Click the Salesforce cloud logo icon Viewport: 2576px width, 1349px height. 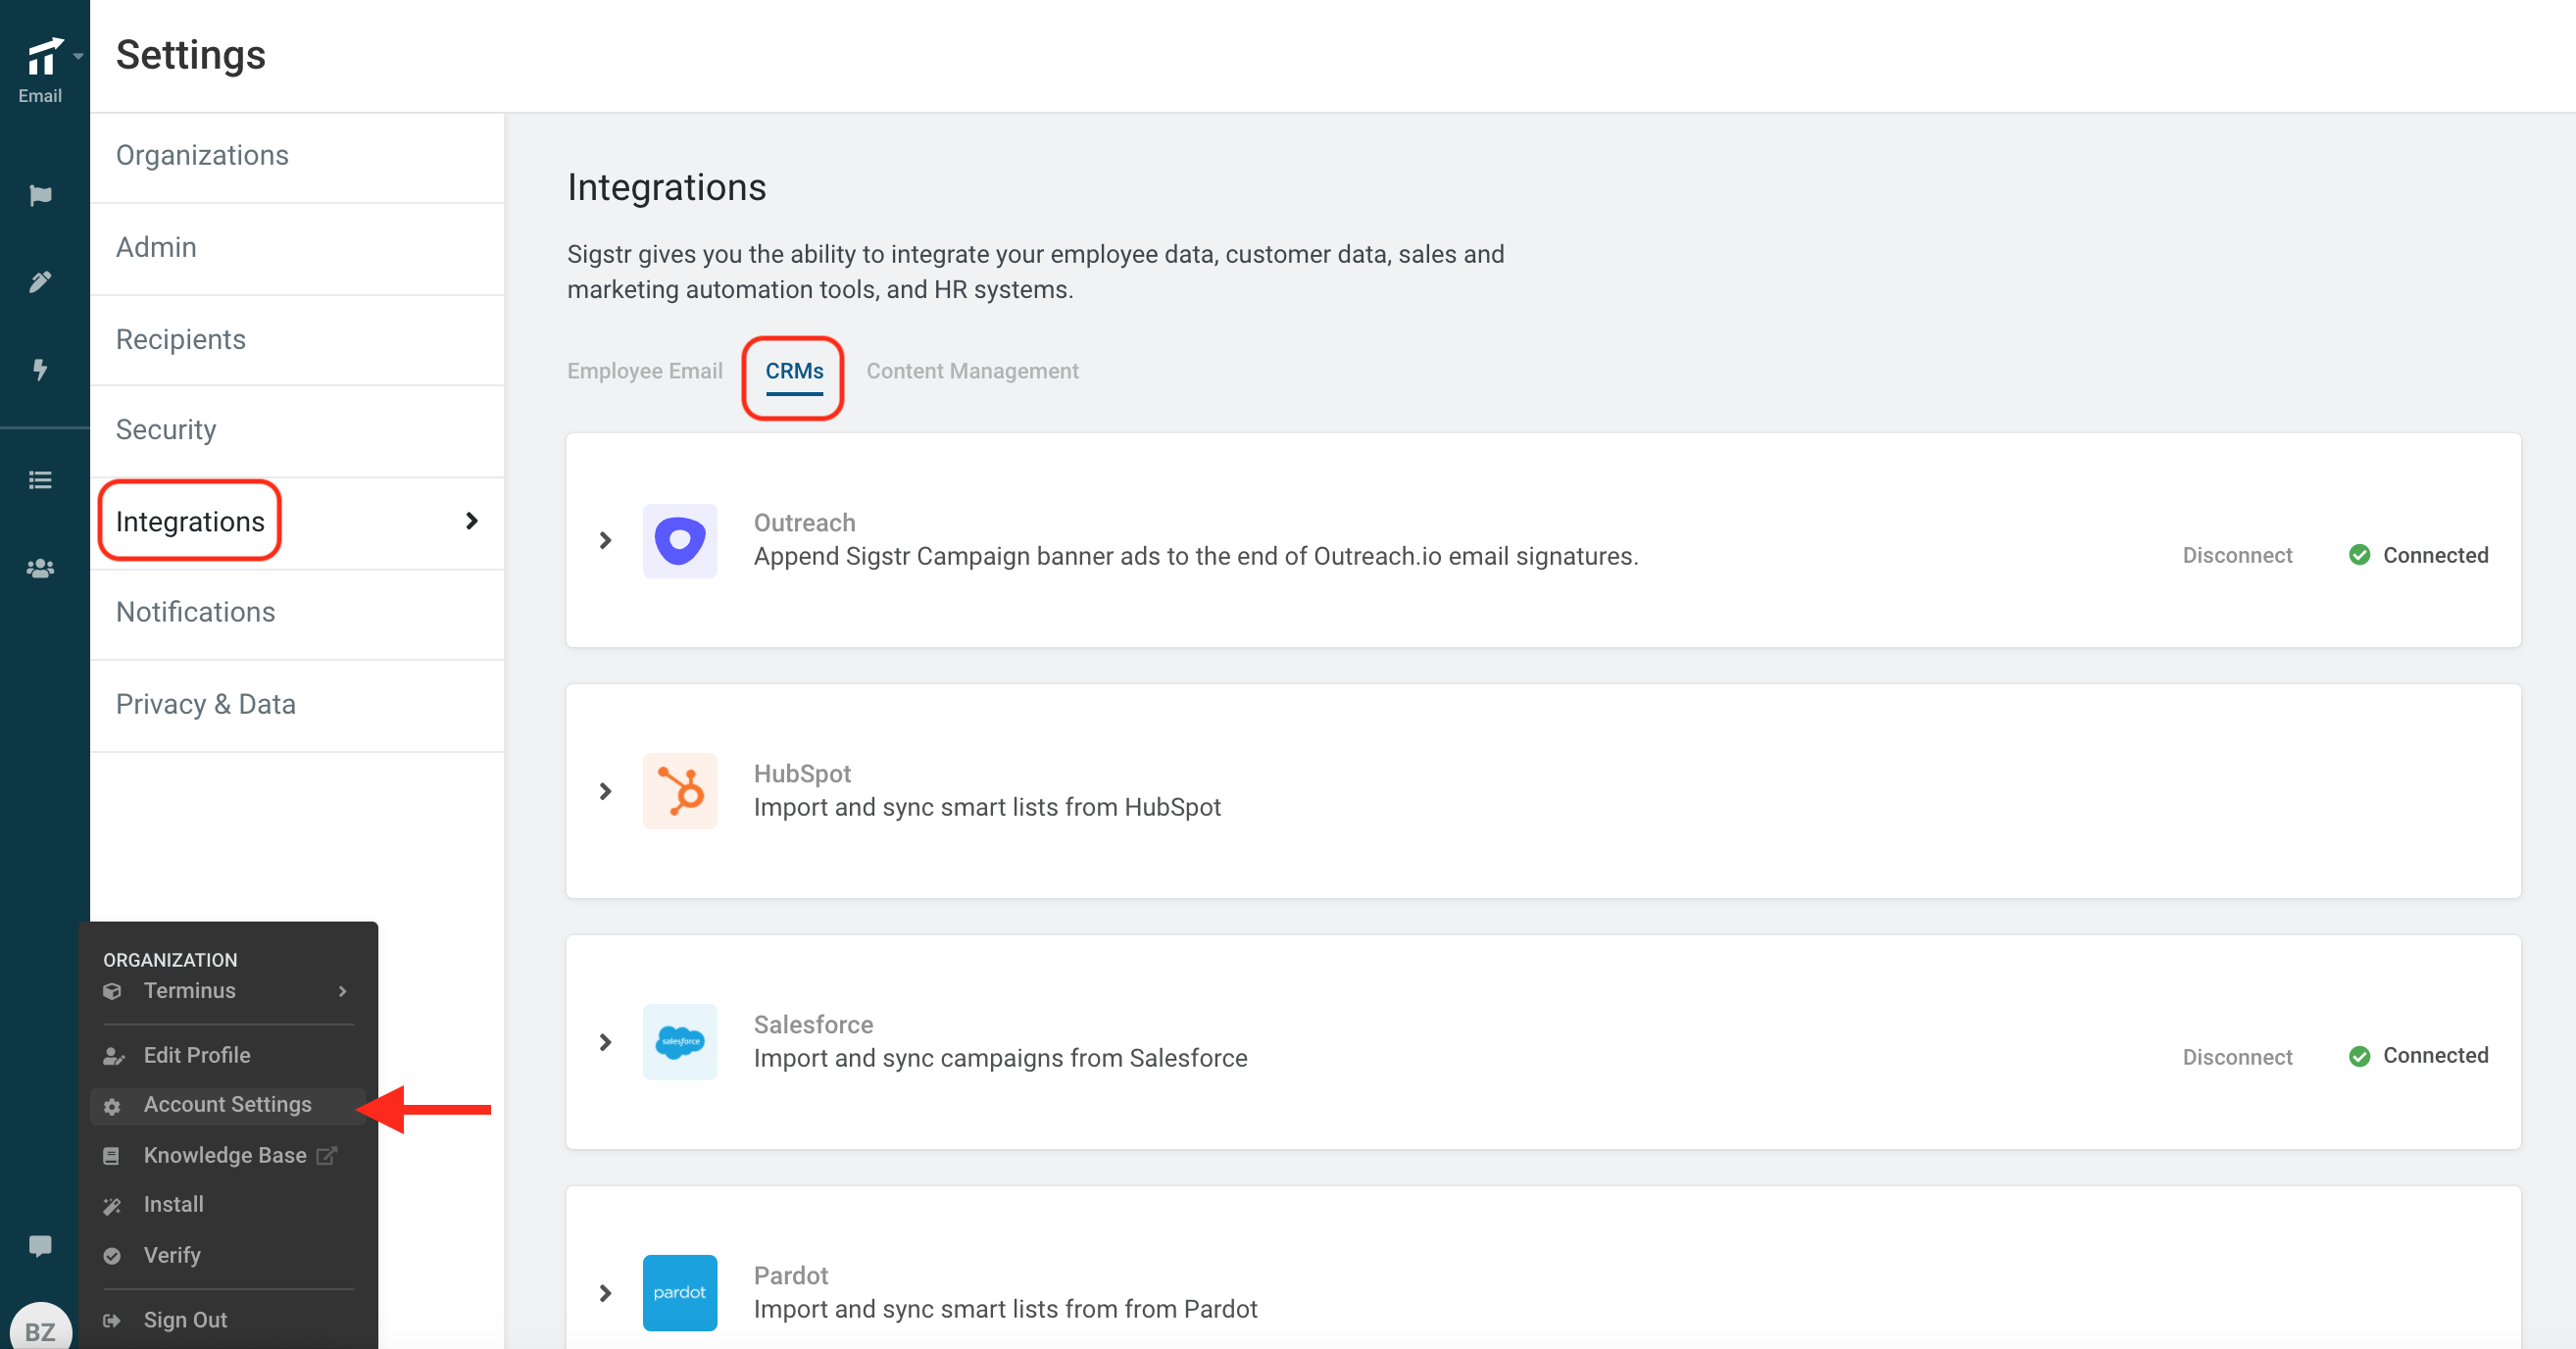tap(680, 1042)
